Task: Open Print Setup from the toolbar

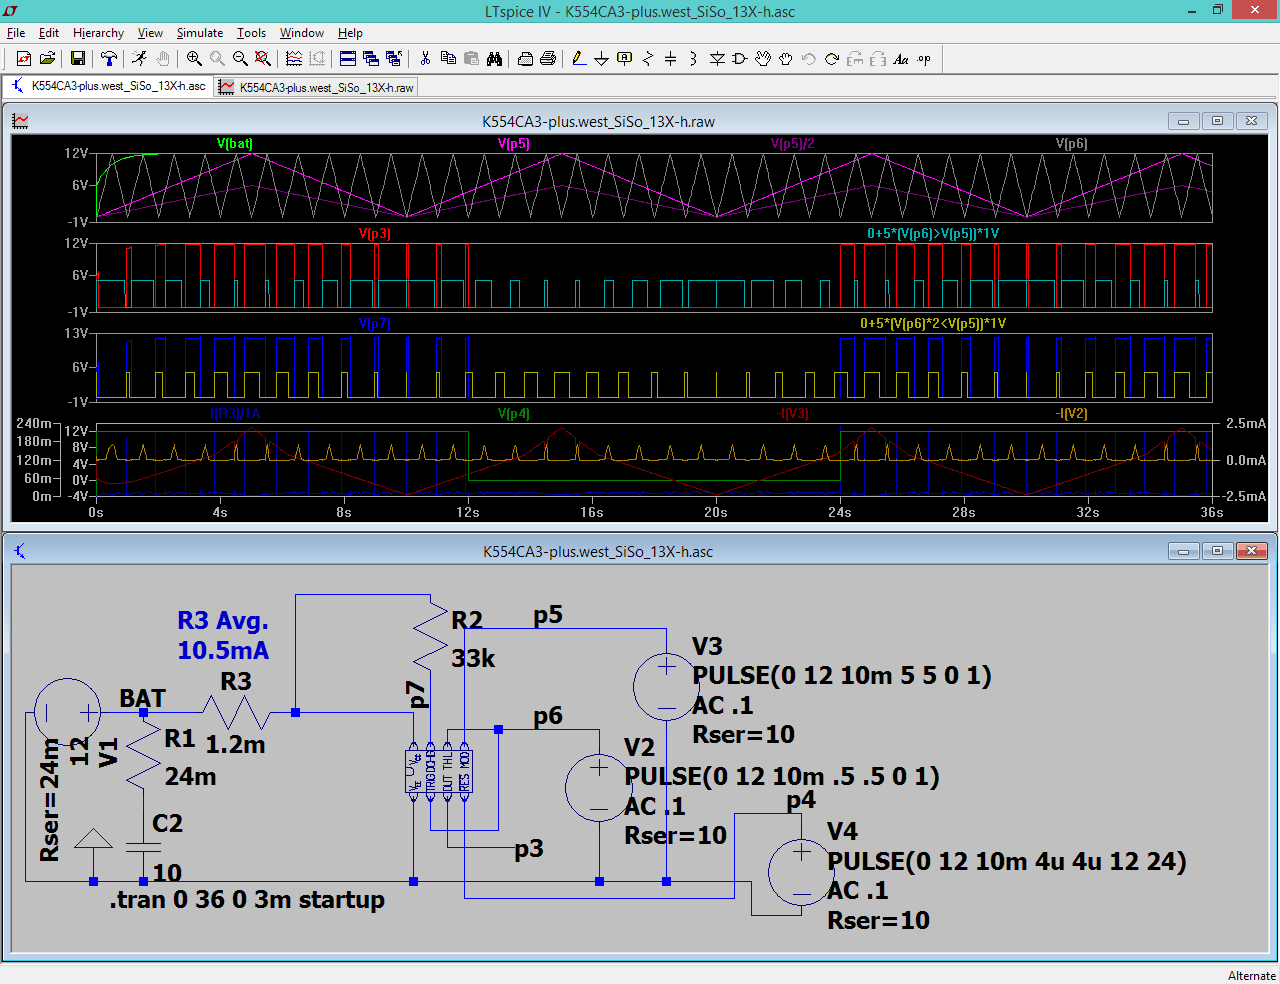Action: [x=525, y=59]
